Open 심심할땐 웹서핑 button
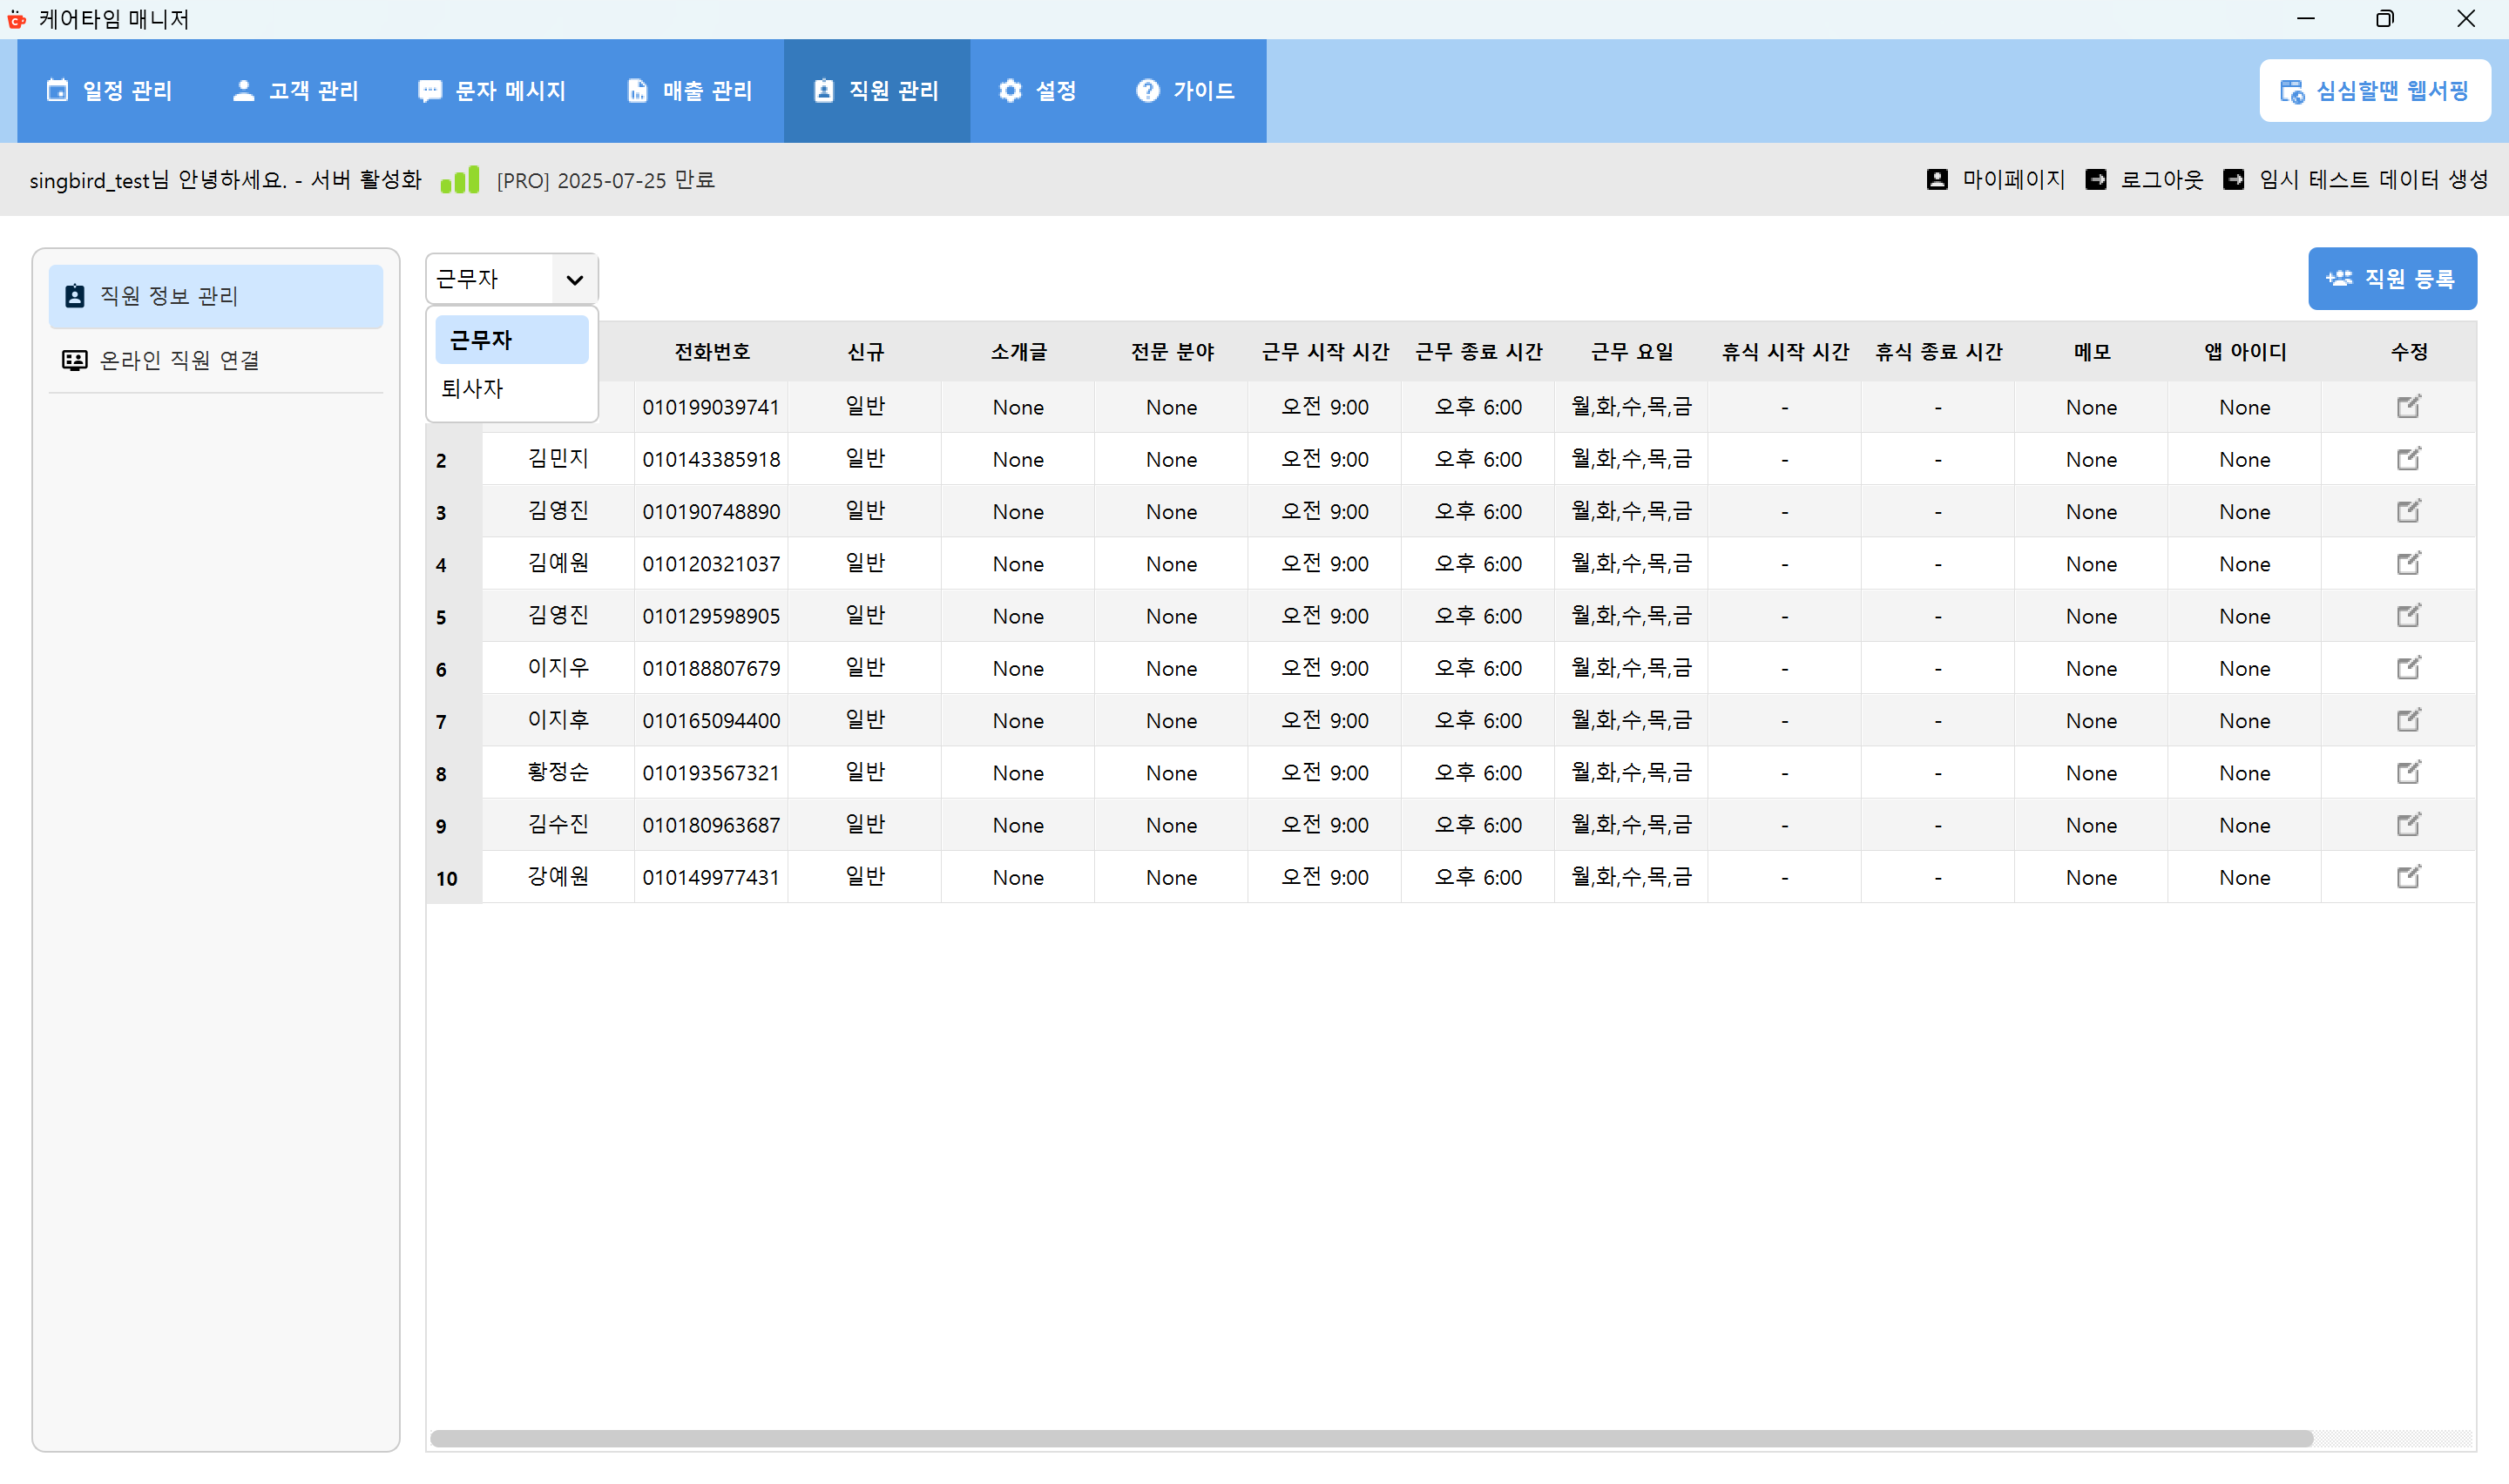Image resolution: width=2509 pixels, height=1484 pixels. (2374, 91)
